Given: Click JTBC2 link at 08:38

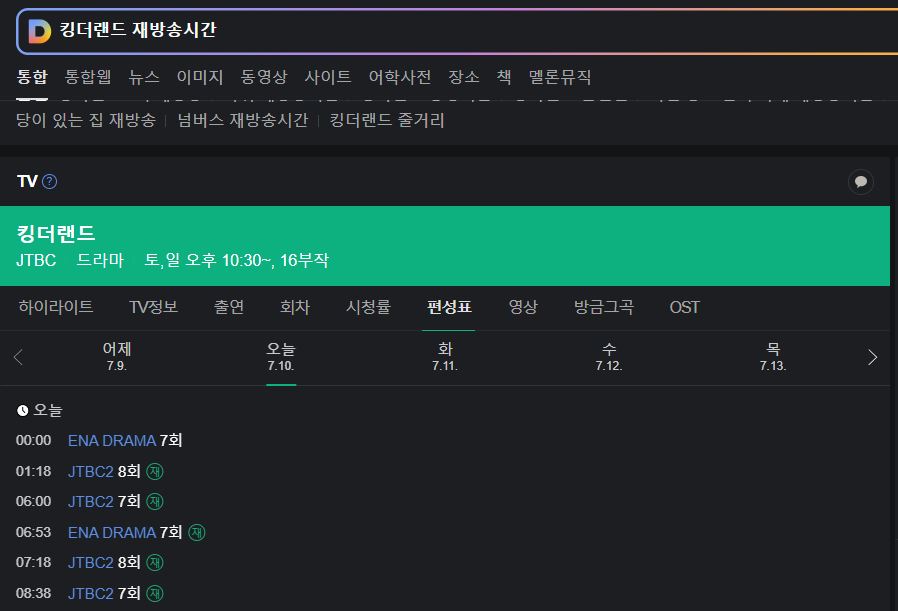Looking at the screenshot, I should [90, 594].
